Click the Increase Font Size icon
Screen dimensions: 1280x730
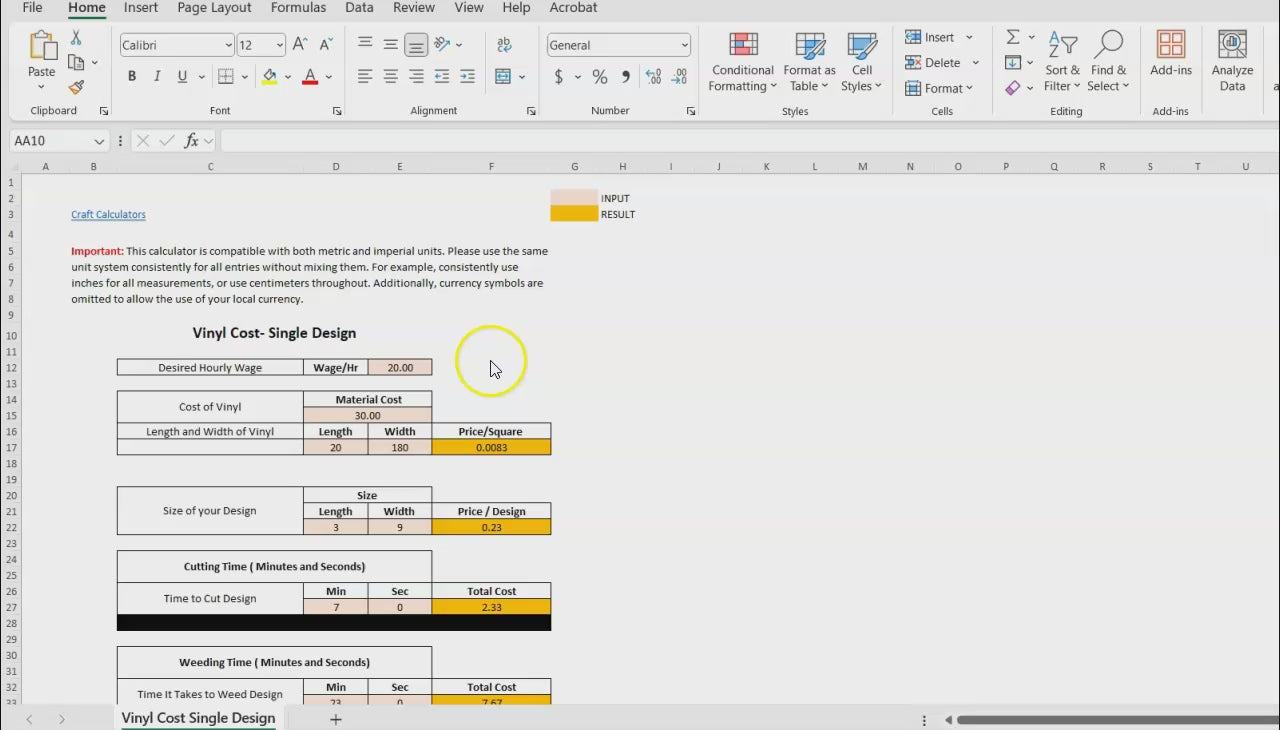[x=300, y=45]
